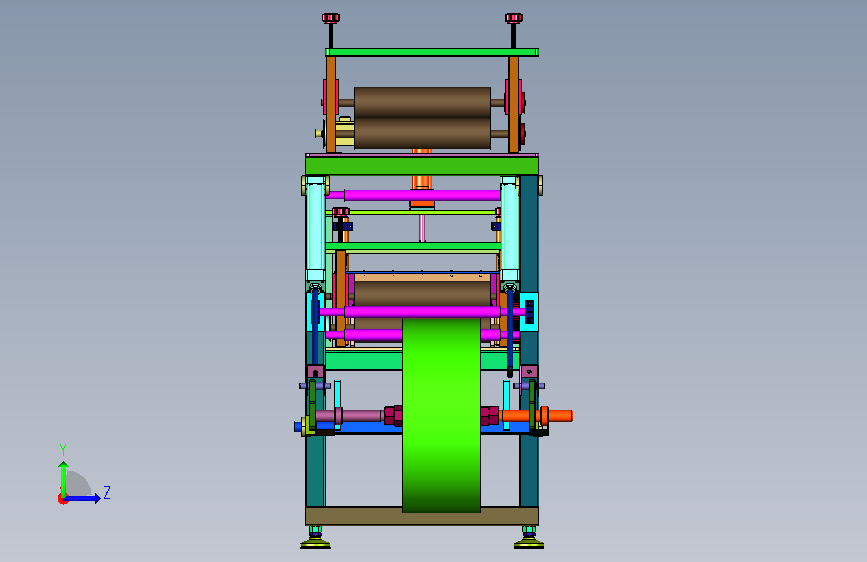This screenshot has height=562, width=867.
Task: Select the middle brown roller
Action: pos(422,293)
